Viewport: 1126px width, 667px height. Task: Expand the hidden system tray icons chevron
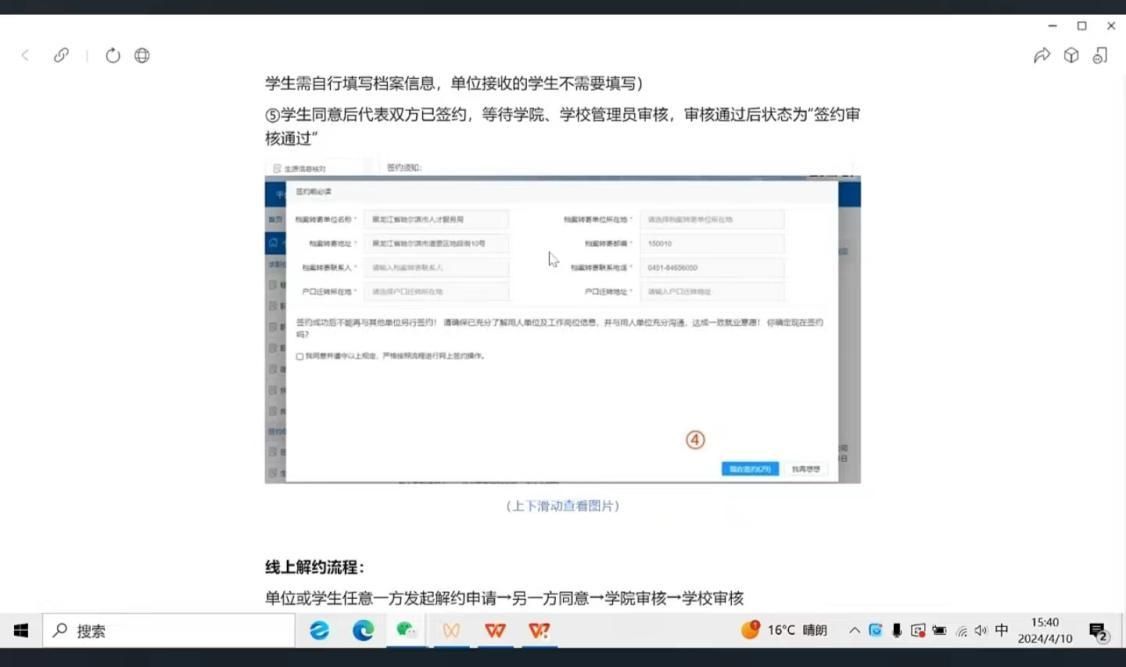point(854,630)
